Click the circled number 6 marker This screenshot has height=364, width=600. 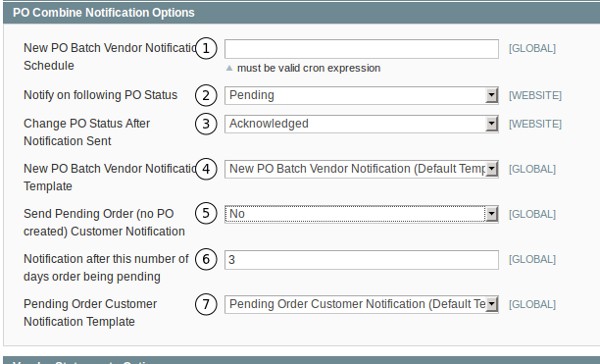point(206,260)
